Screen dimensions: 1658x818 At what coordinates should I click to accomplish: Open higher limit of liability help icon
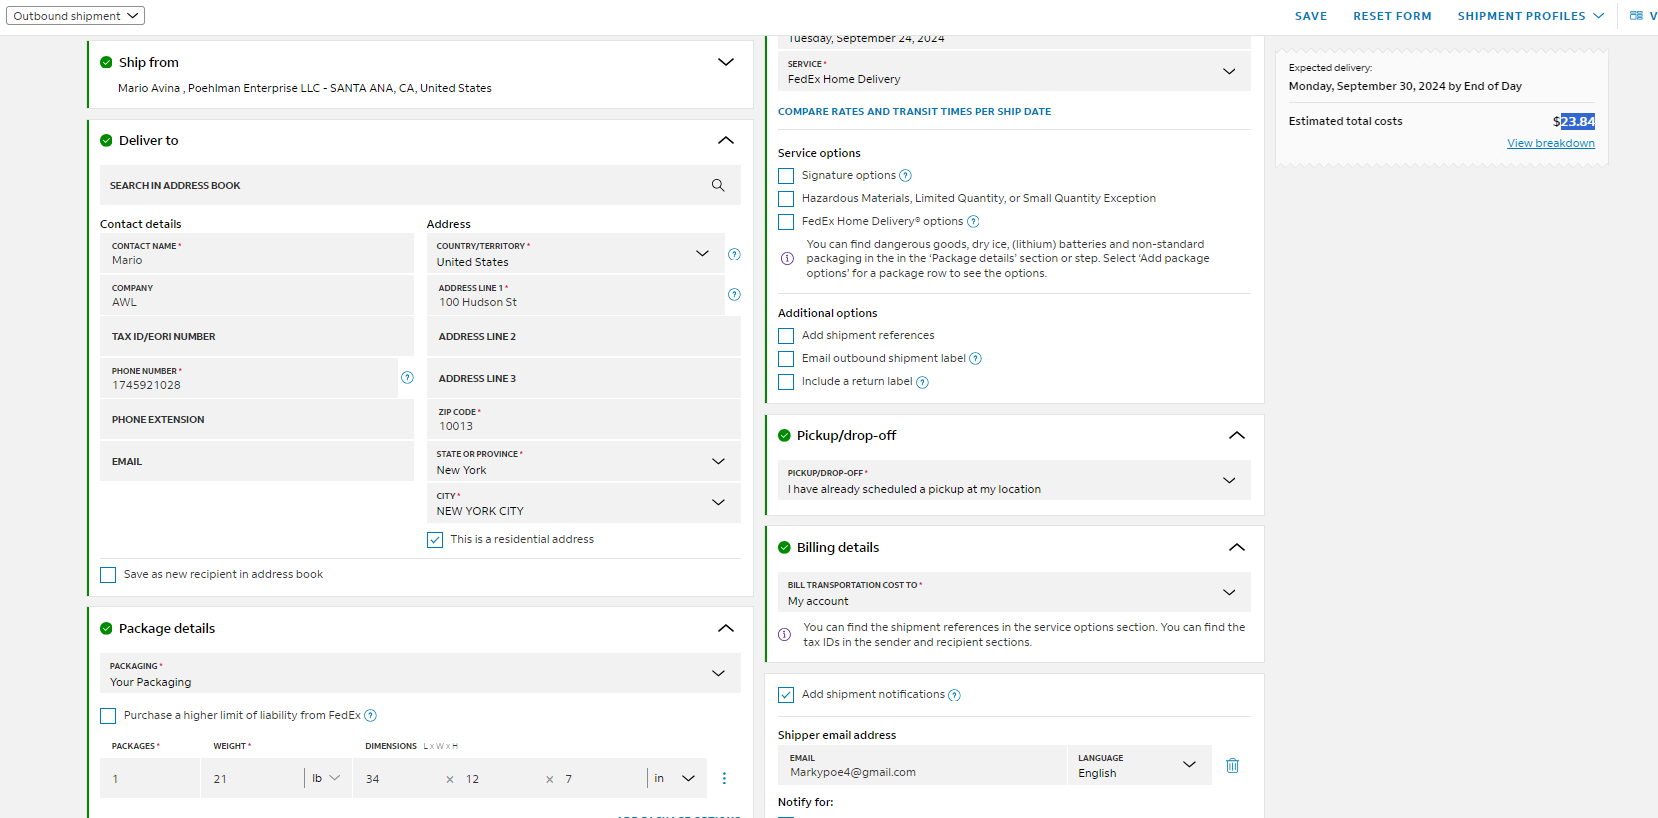pyautogui.click(x=370, y=716)
